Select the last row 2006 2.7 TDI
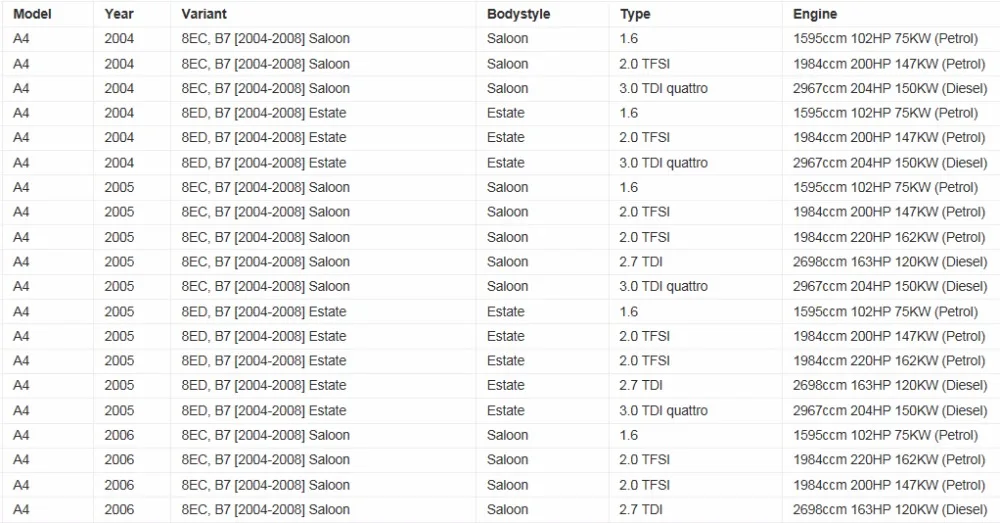The height and width of the screenshot is (523, 1000). [500, 510]
